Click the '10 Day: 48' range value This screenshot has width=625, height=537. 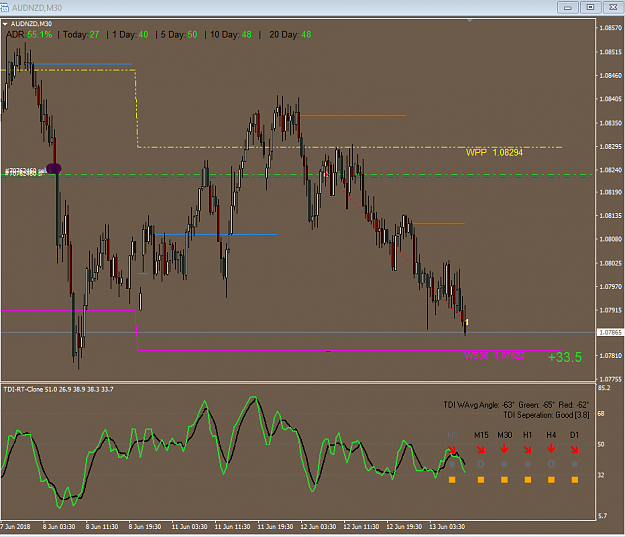[x=231, y=35]
